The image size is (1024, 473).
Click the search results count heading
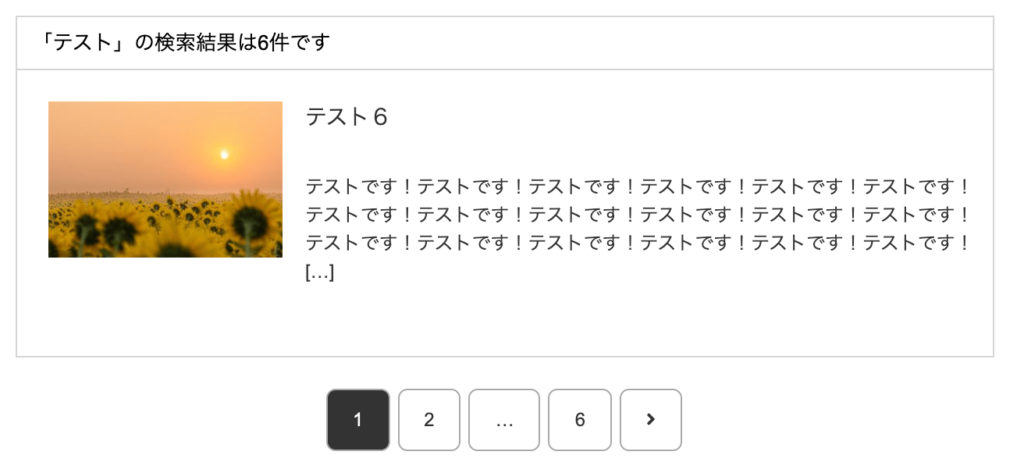click(184, 43)
